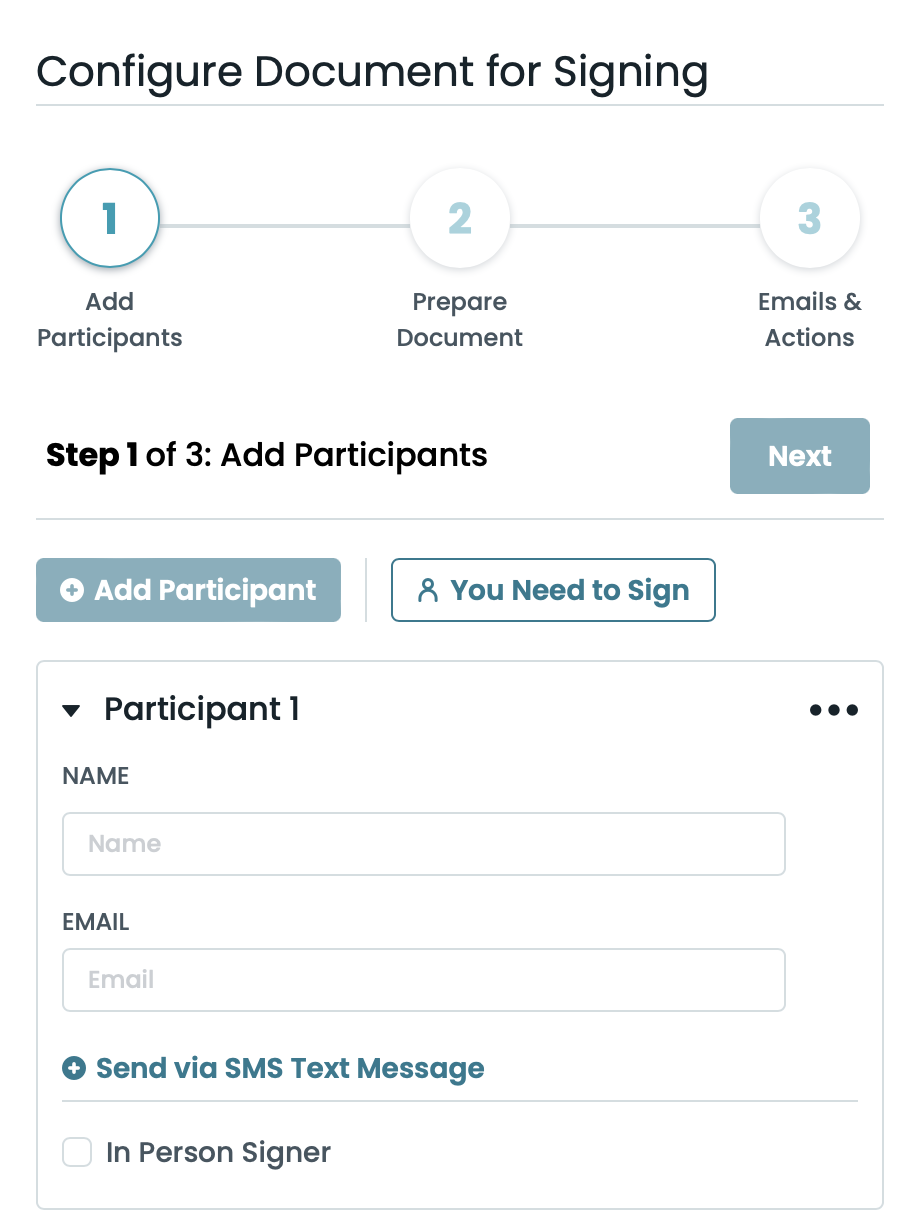Image resolution: width=922 pixels, height=1228 pixels.
Task: Click into the Email input field
Action: click(x=423, y=980)
